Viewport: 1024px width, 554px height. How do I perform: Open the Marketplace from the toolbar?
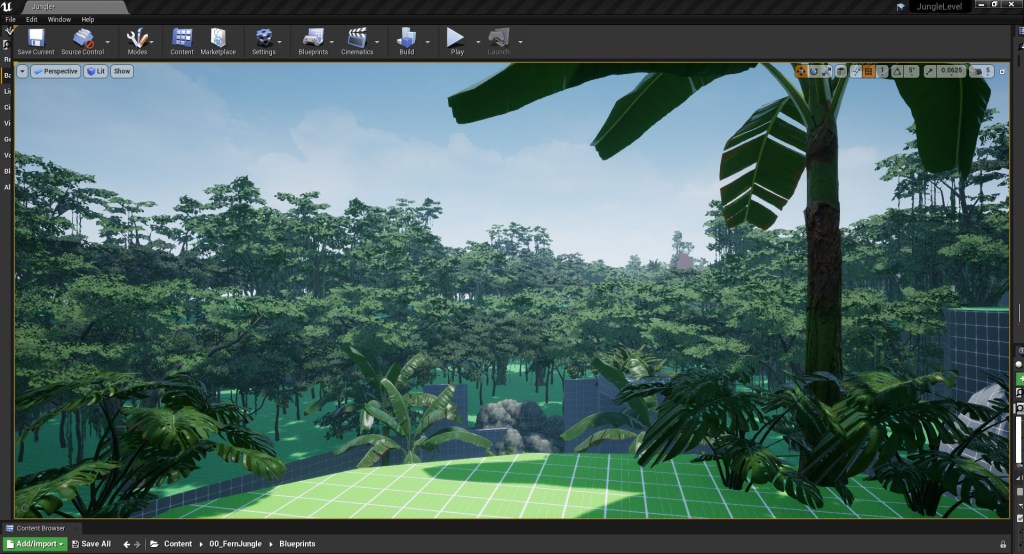click(x=218, y=41)
